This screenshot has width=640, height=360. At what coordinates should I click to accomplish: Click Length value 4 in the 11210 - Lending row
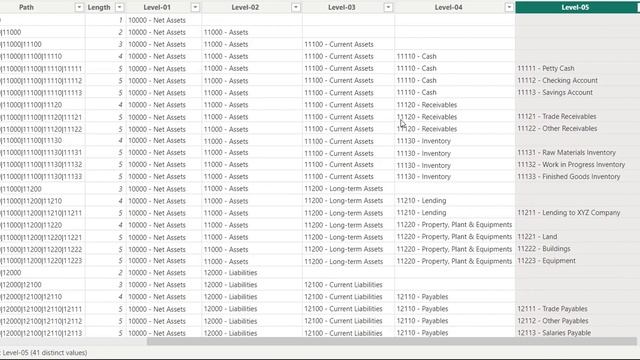click(x=120, y=201)
